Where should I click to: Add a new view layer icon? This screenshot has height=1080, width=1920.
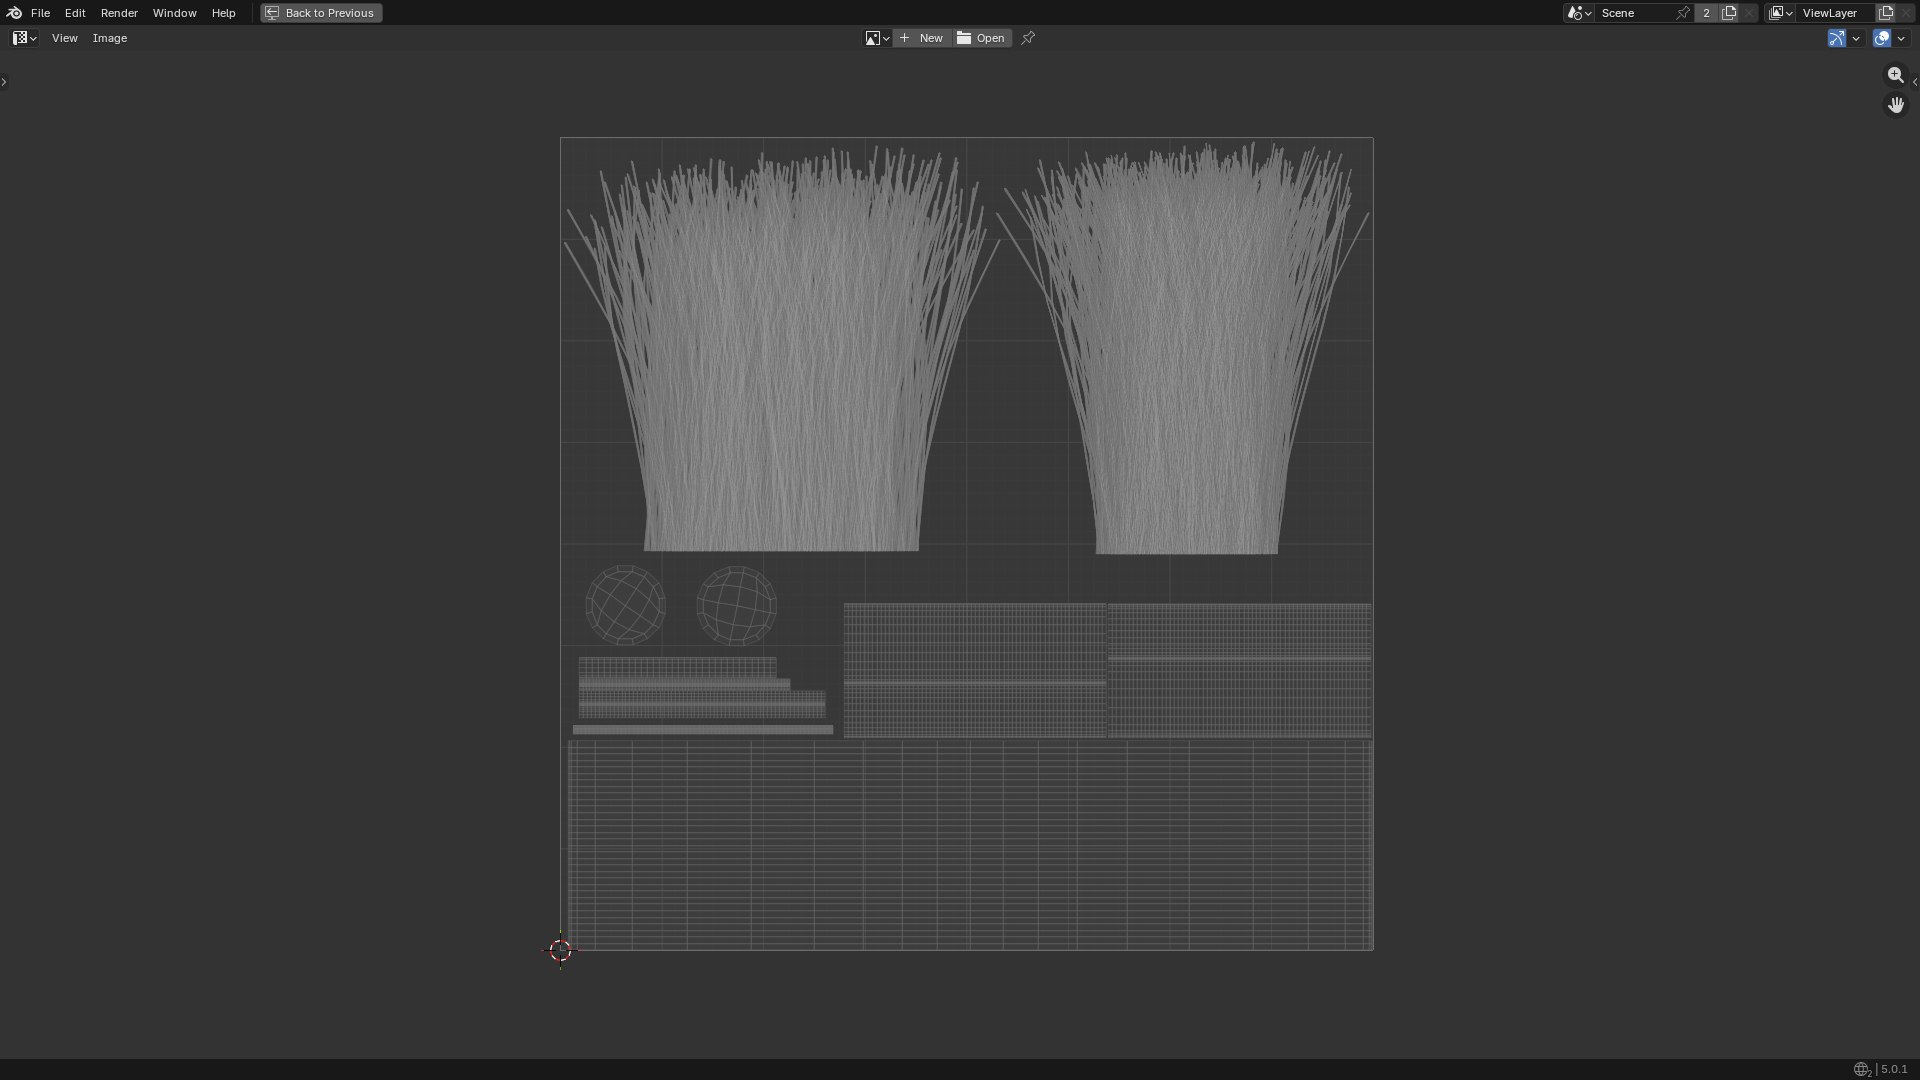pyautogui.click(x=1886, y=13)
